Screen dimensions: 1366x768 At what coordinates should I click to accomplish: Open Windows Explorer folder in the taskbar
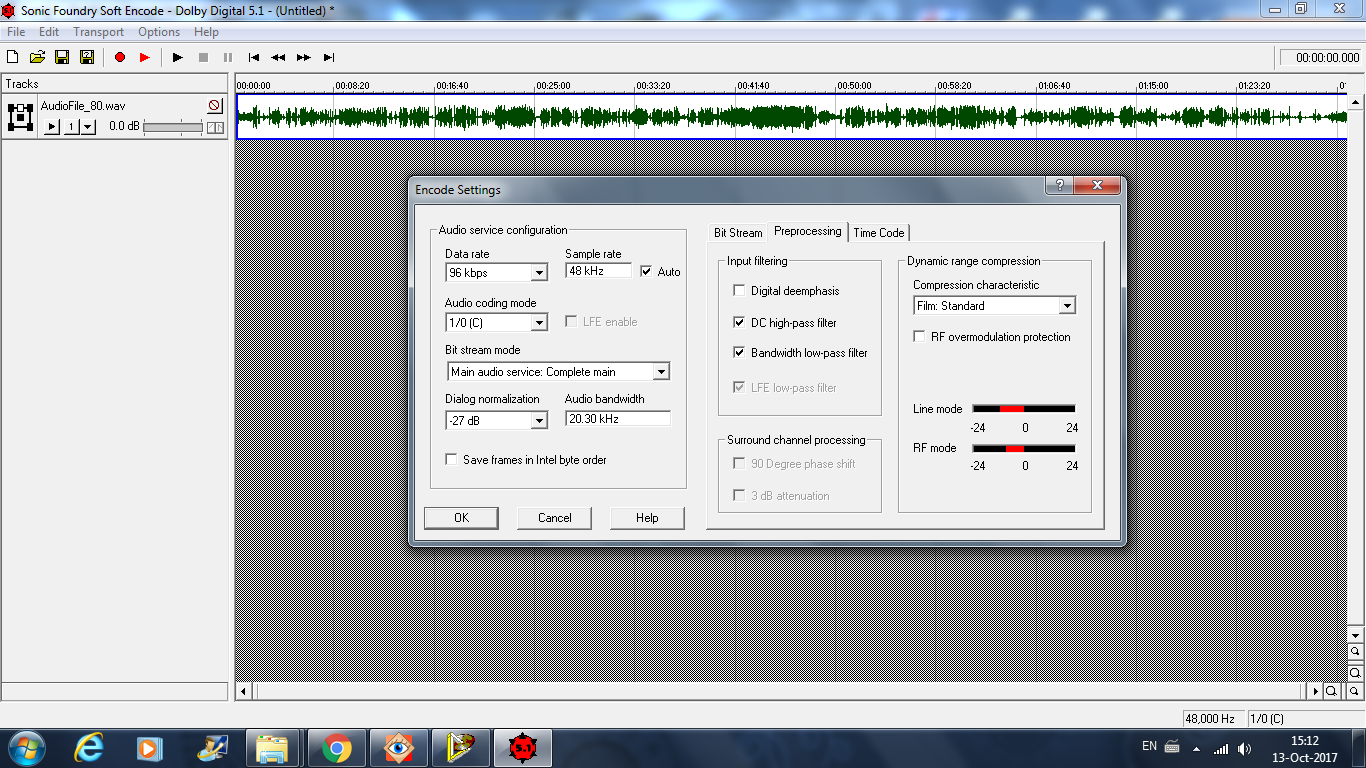(272, 748)
